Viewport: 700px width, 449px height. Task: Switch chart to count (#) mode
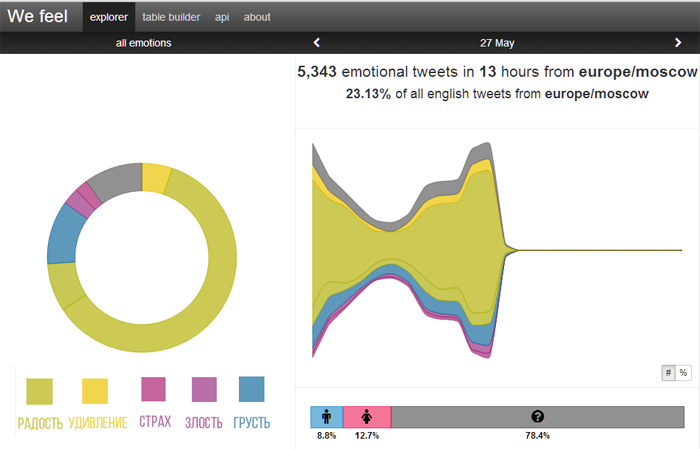(668, 373)
